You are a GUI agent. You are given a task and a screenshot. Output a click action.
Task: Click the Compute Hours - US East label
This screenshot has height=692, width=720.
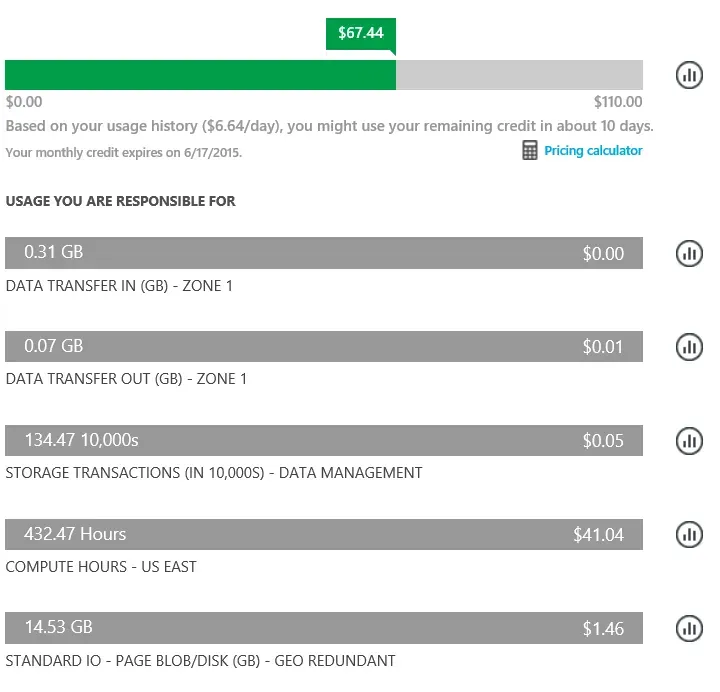(x=101, y=567)
